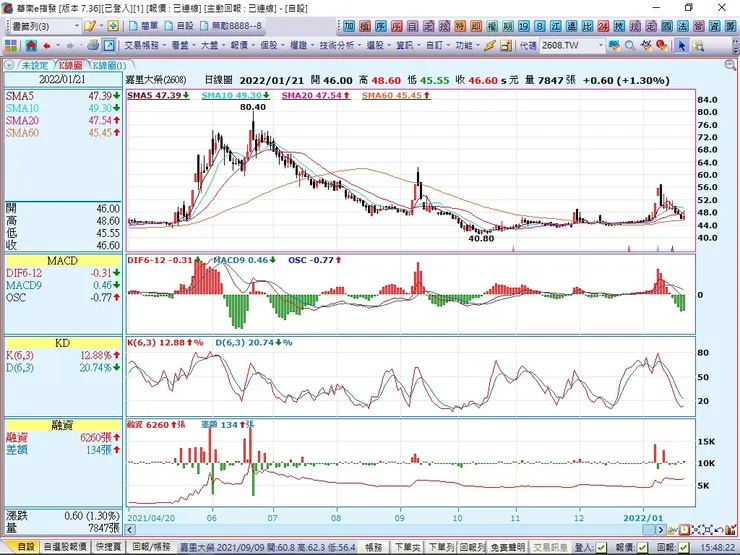Toggle the 登入 status checkbox
Image resolution: width=740 pixels, height=555 pixels.
(601, 547)
